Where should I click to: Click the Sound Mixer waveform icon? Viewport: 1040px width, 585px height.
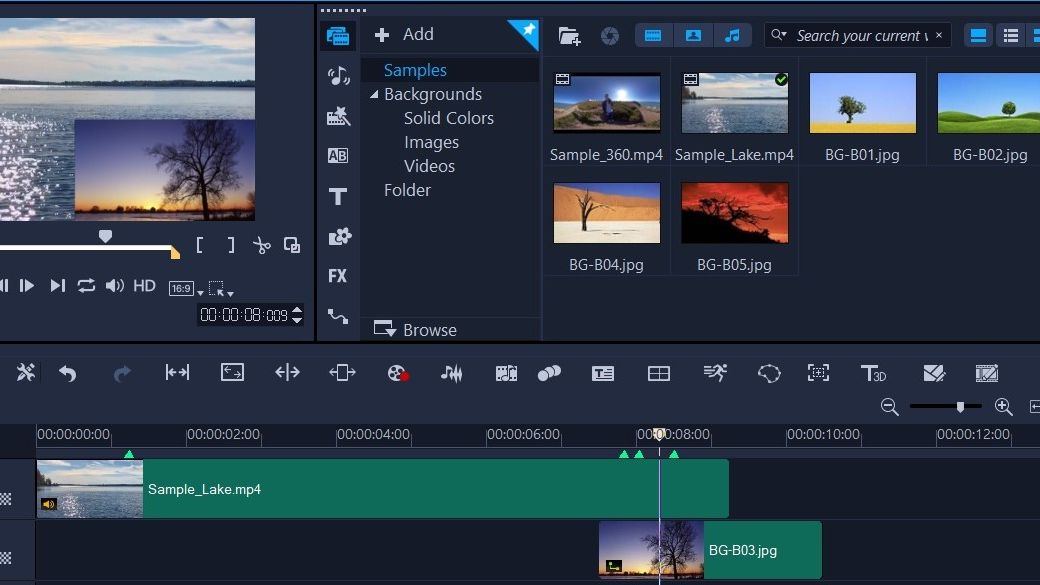(452, 373)
